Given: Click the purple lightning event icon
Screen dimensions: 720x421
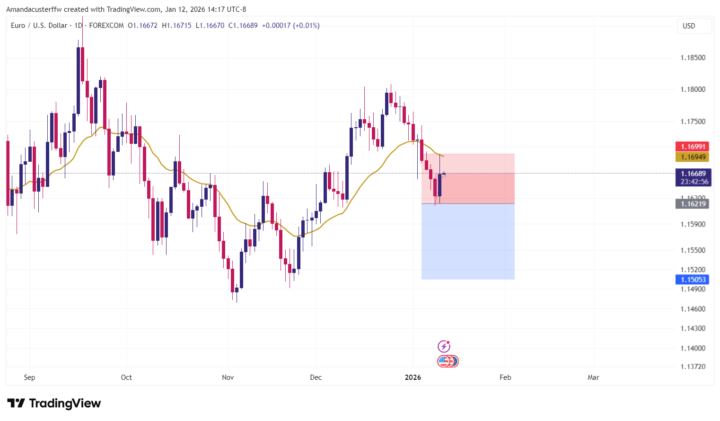Looking at the screenshot, I should click(x=444, y=345).
